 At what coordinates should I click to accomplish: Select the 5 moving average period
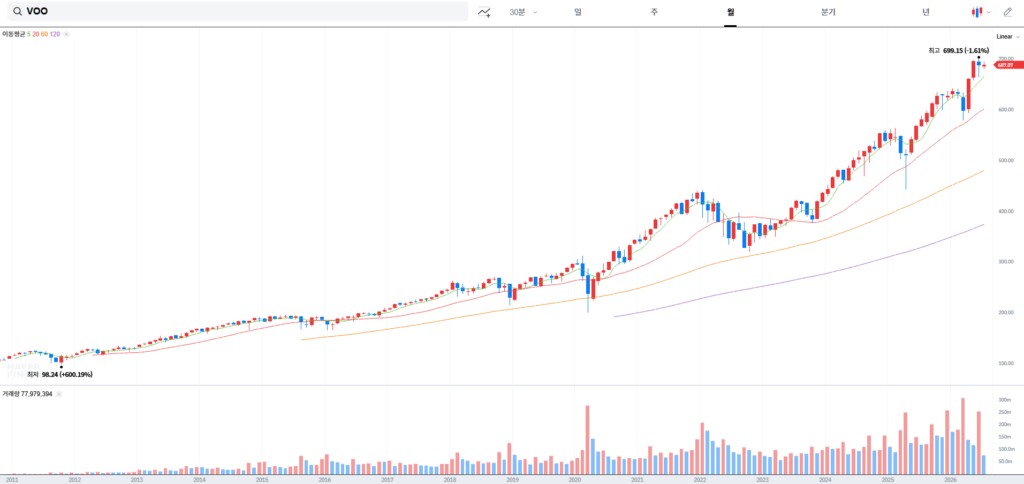(29, 34)
